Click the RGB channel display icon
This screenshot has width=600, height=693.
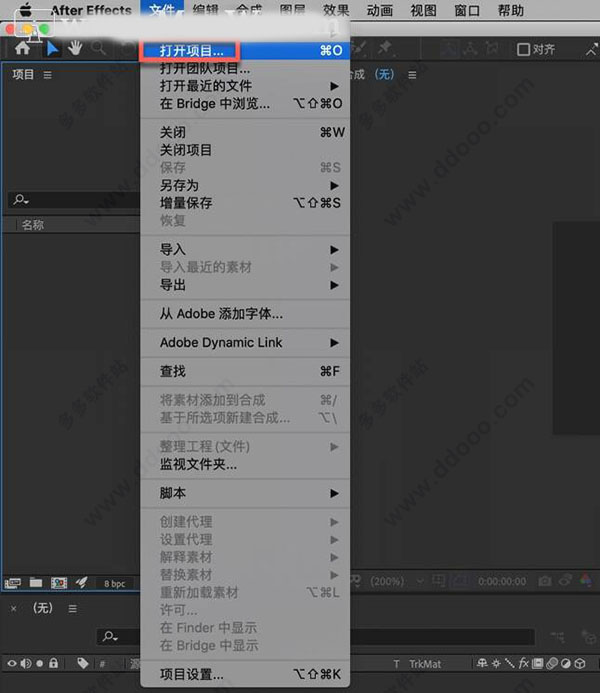[x=586, y=579]
